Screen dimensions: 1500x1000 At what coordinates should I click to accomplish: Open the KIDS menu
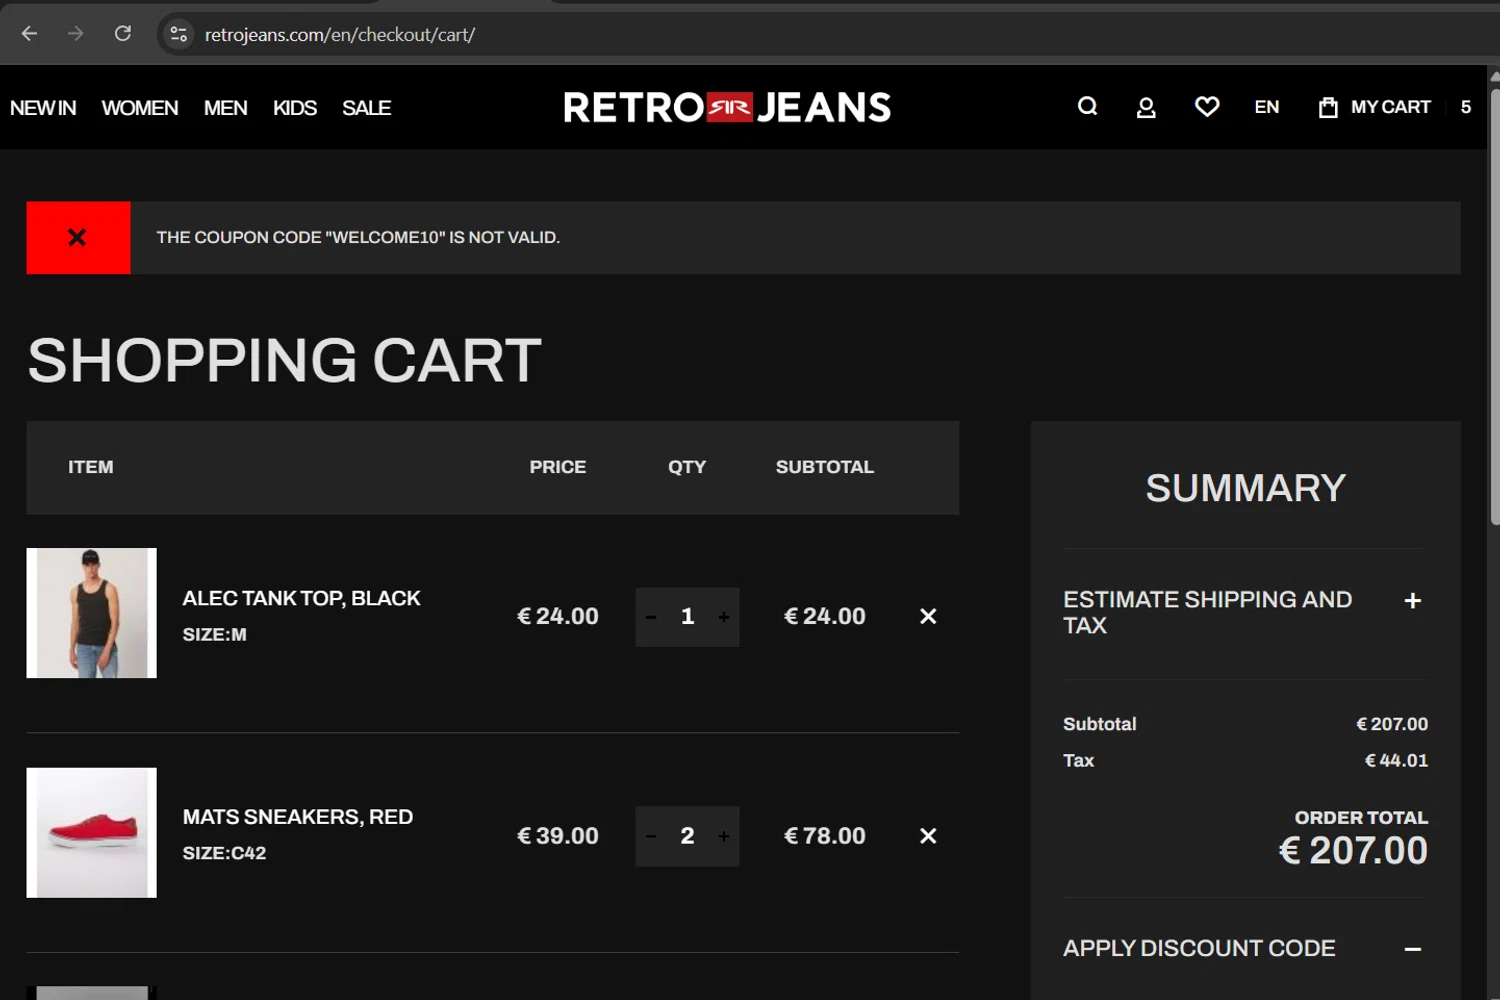click(295, 108)
